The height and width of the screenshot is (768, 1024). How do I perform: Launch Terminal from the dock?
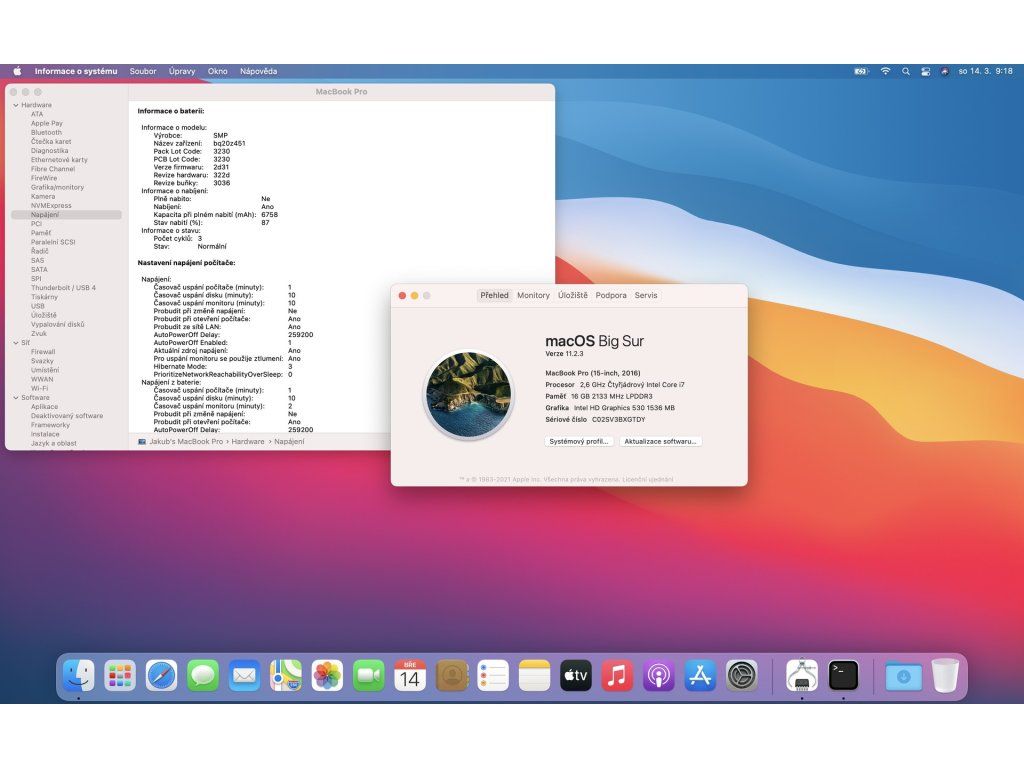point(843,676)
